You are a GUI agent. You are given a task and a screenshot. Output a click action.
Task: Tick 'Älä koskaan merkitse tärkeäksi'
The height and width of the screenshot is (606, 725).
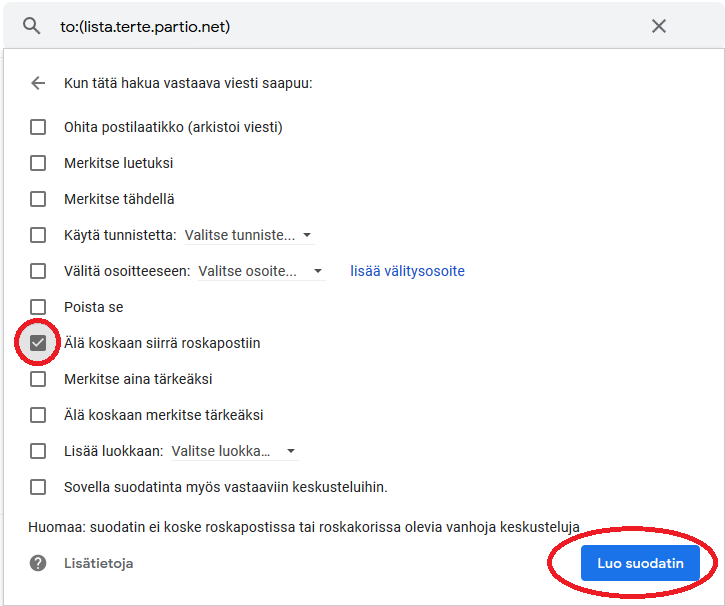(x=38, y=415)
